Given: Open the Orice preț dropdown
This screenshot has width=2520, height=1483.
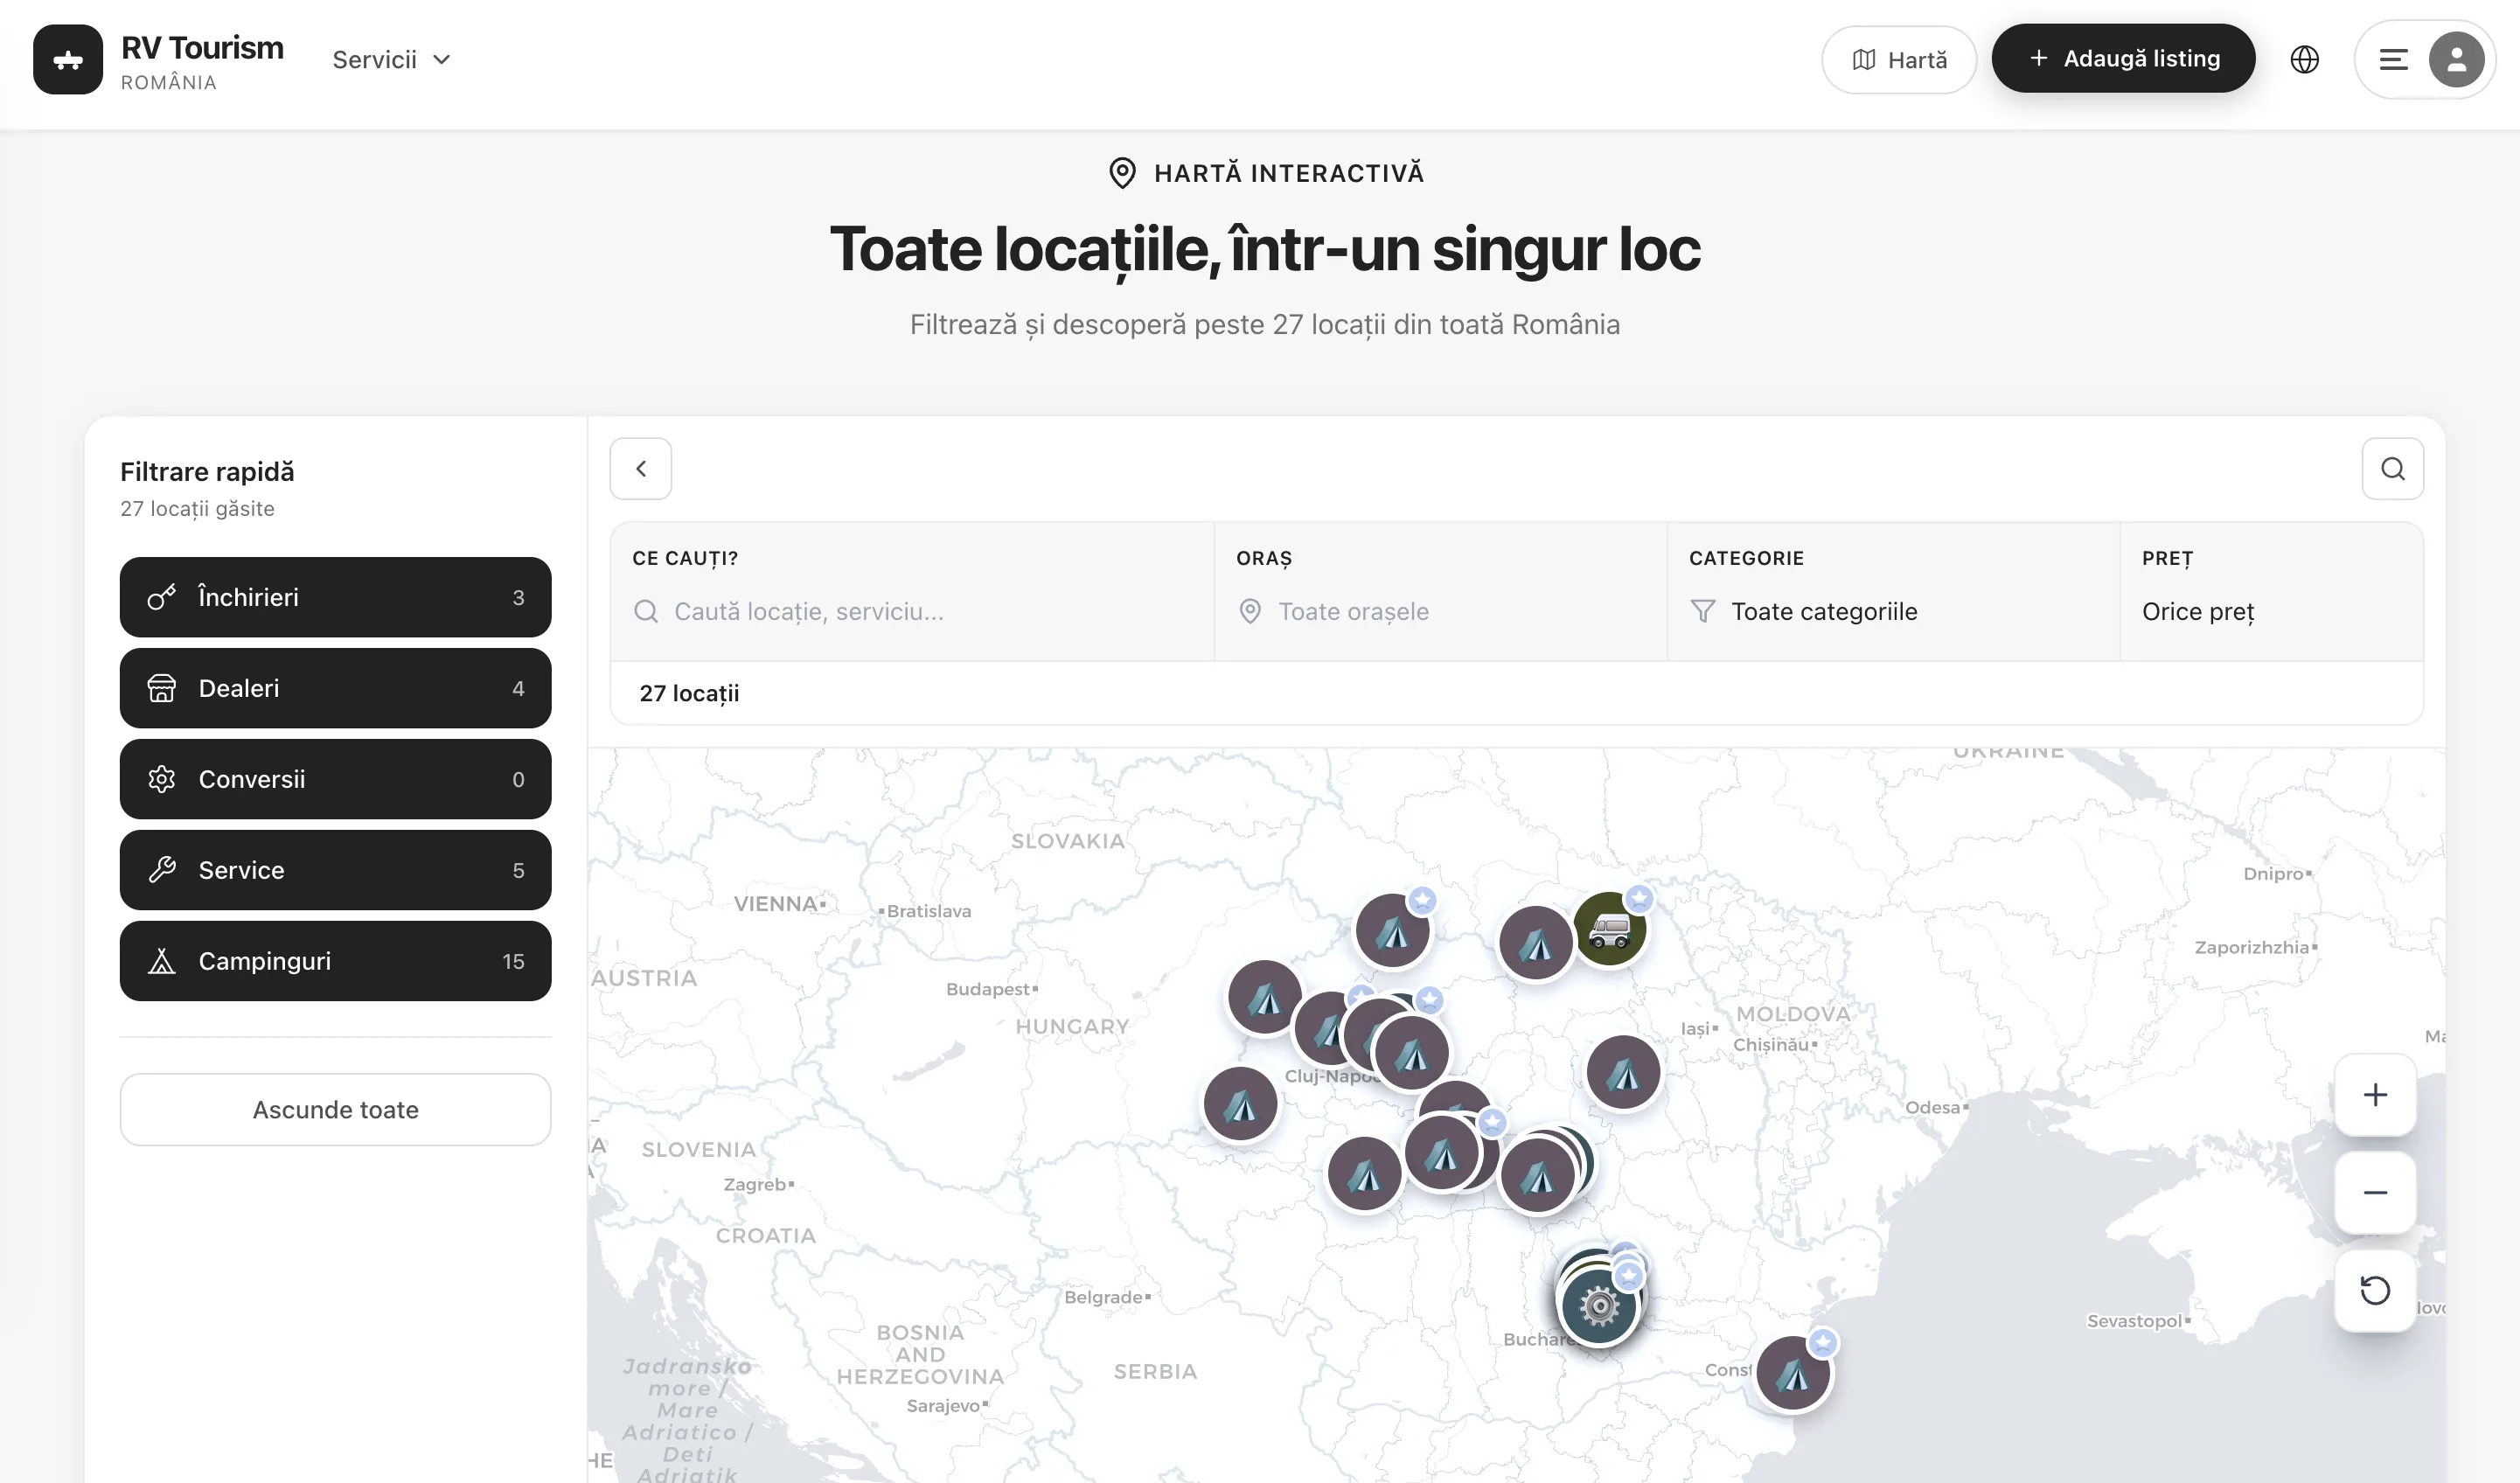Looking at the screenshot, I should click(x=2198, y=611).
